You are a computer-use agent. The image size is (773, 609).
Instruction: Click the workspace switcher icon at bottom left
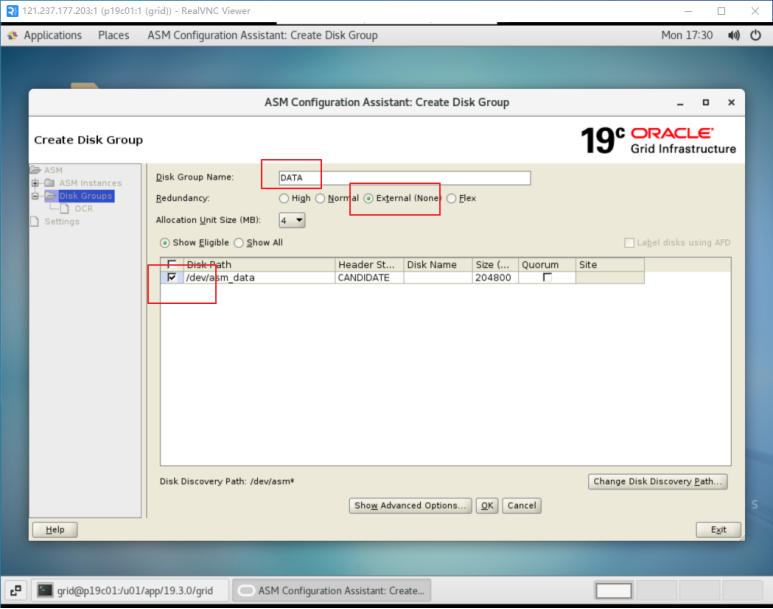[x=15, y=590]
